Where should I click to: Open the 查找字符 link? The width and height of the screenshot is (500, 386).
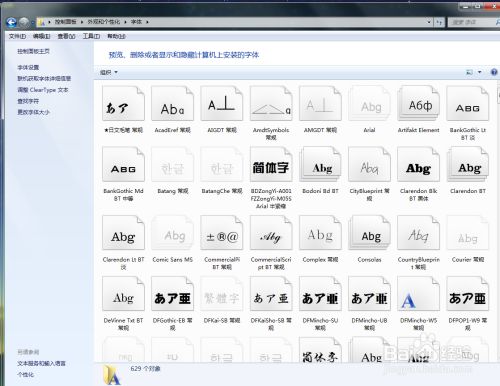pyautogui.click(x=28, y=101)
